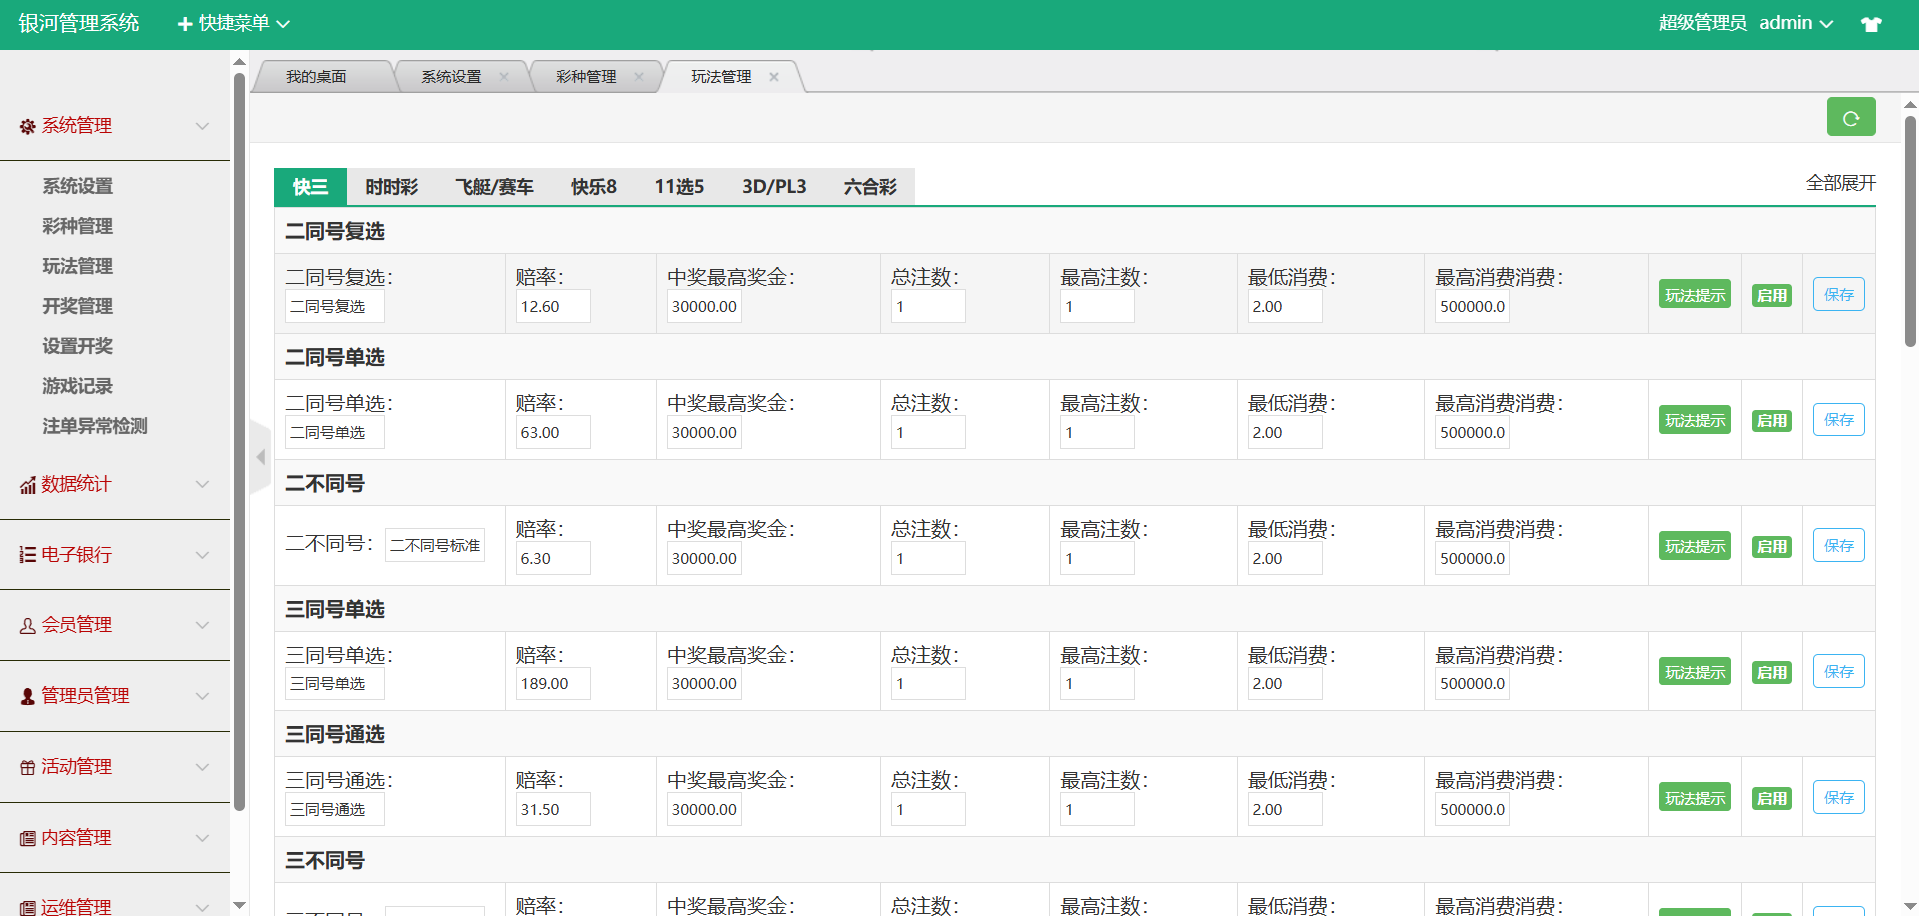Open the admin user dropdown
This screenshot has height=916, width=1919.
tap(1796, 23)
